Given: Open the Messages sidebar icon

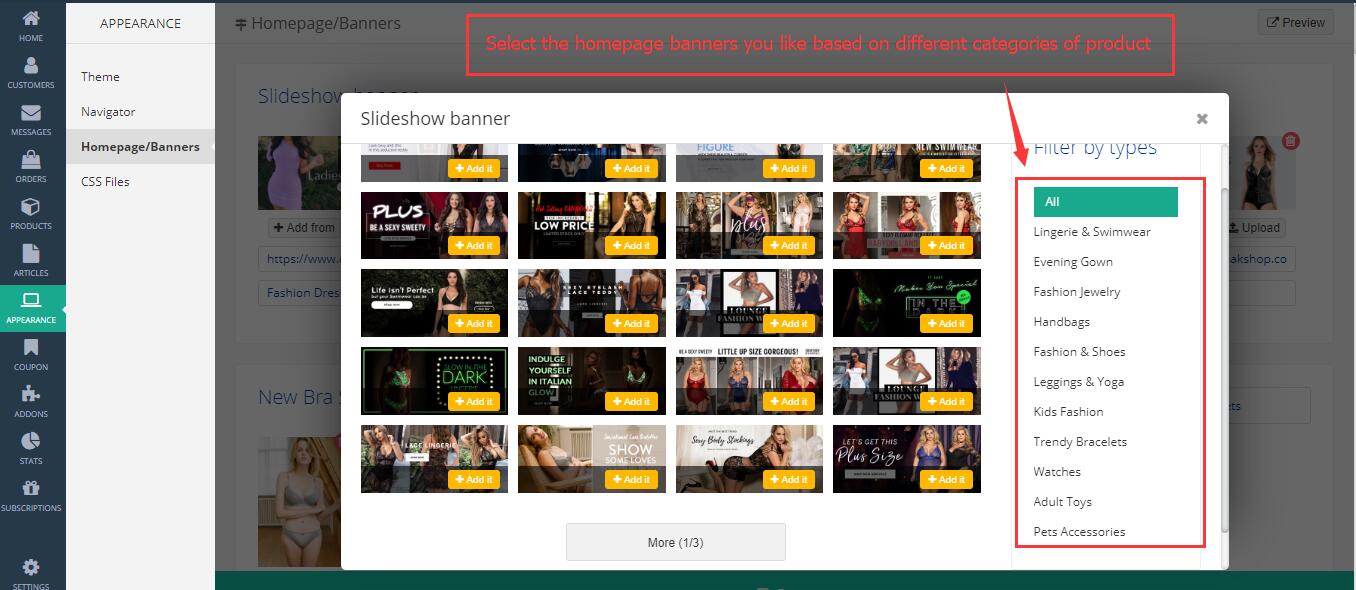Looking at the screenshot, I should click(31, 119).
